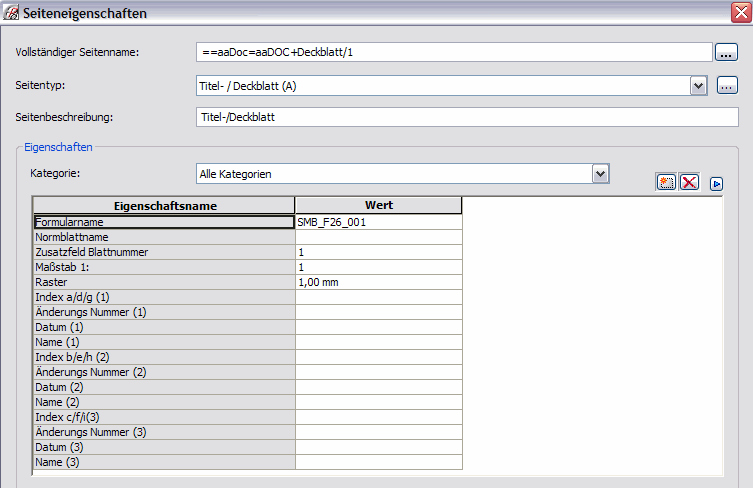Click value cell of Index a/d/g (1)
The height and width of the screenshot is (488, 753).
point(378,297)
